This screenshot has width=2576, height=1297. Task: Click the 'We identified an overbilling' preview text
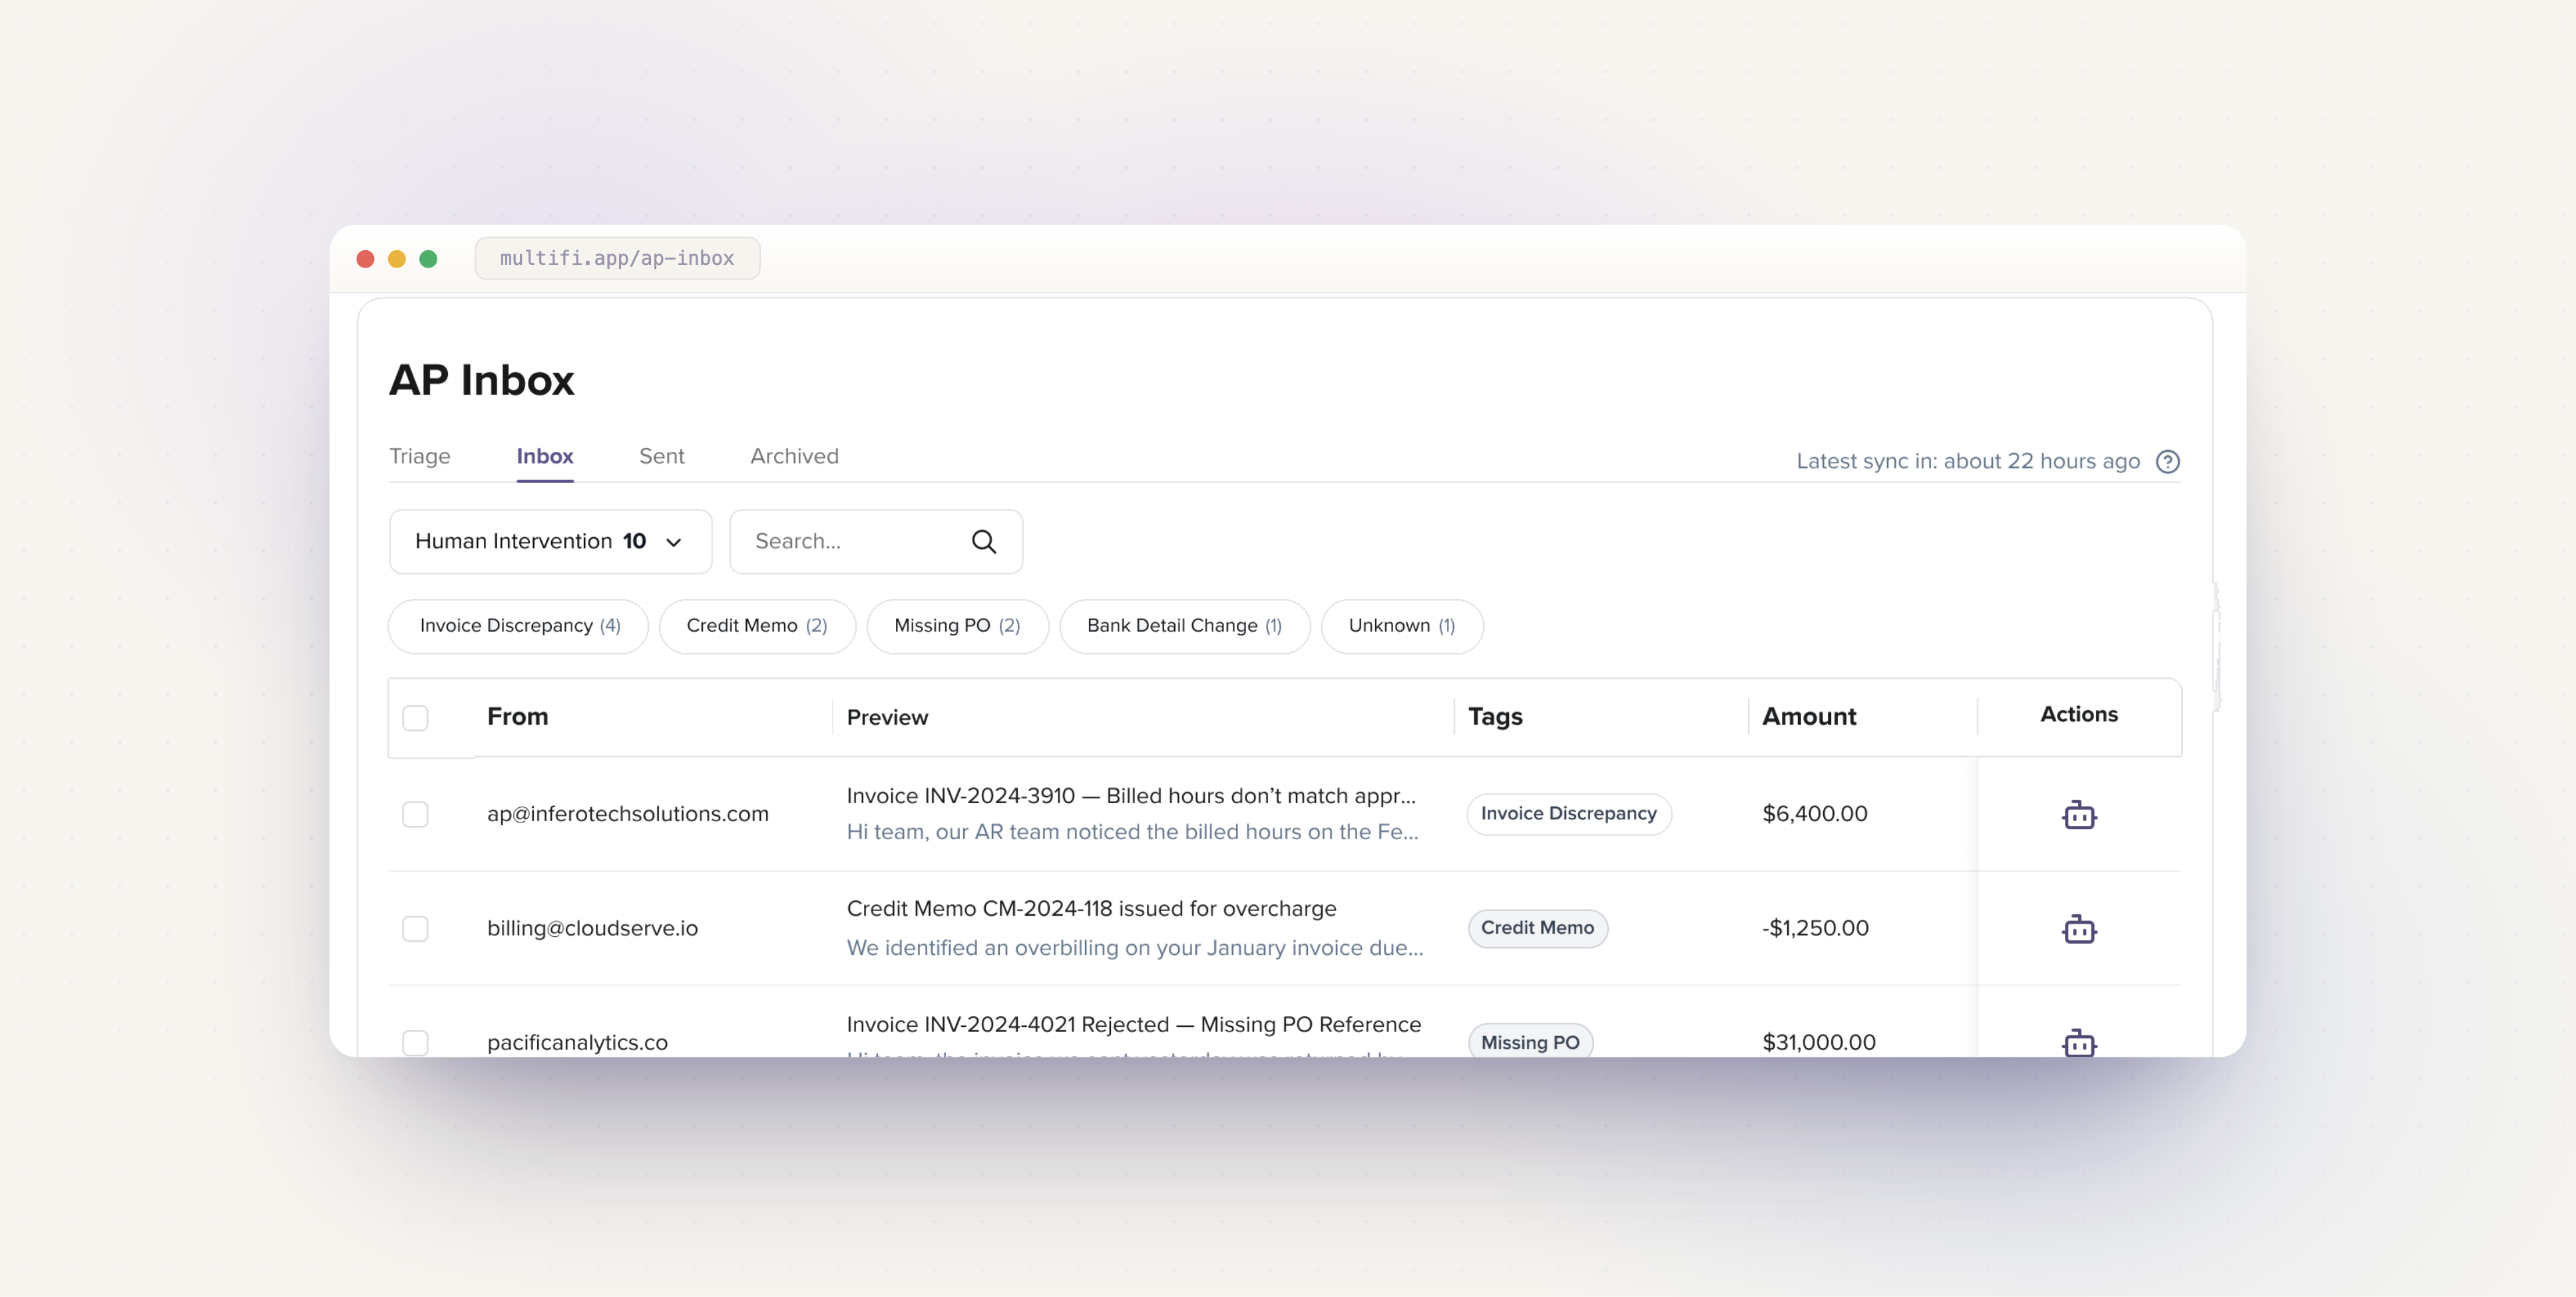click(x=1134, y=948)
